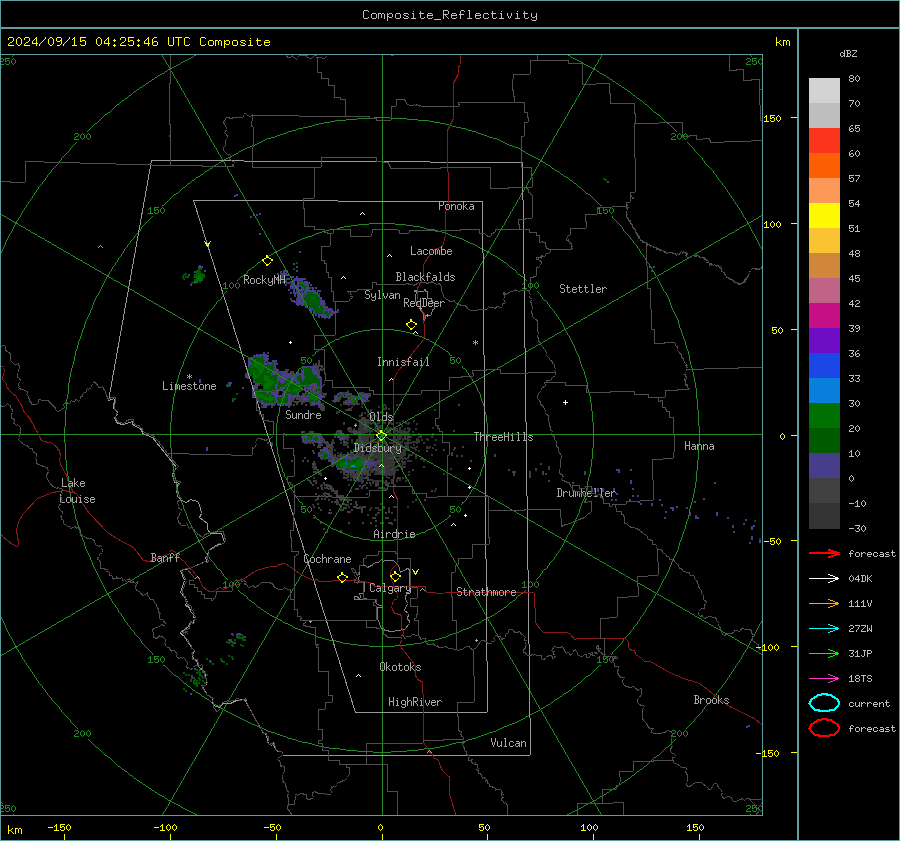Click the Sylvan label
900x841 pixels.
pyautogui.click(x=382, y=295)
